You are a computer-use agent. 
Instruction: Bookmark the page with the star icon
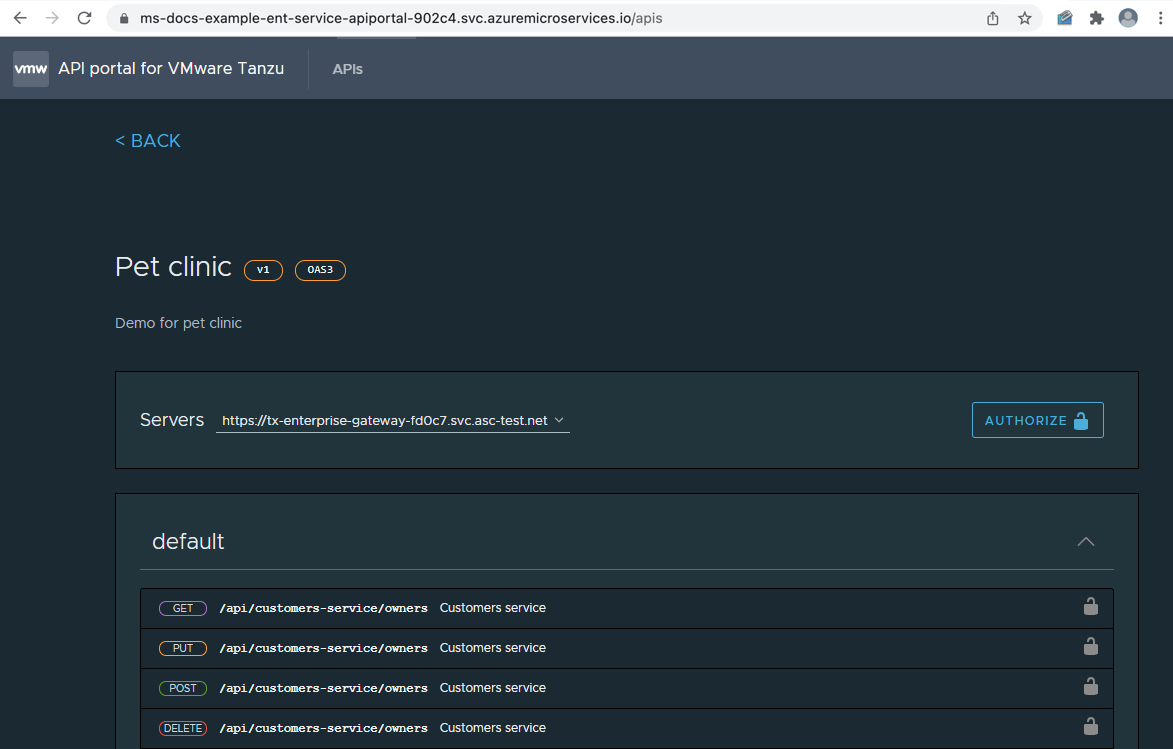pyautogui.click(x=1026, y=17)
